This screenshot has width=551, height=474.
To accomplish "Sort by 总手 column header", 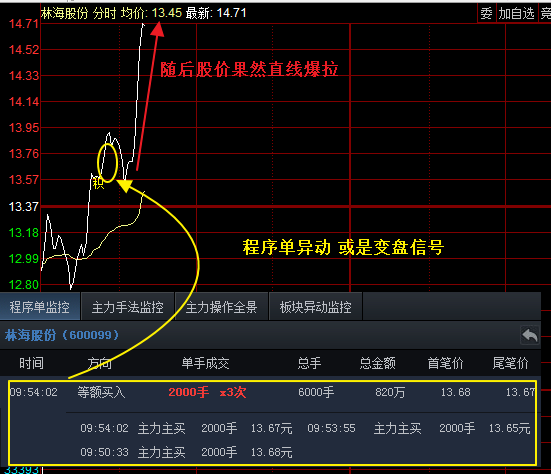I will coord(309,363).
